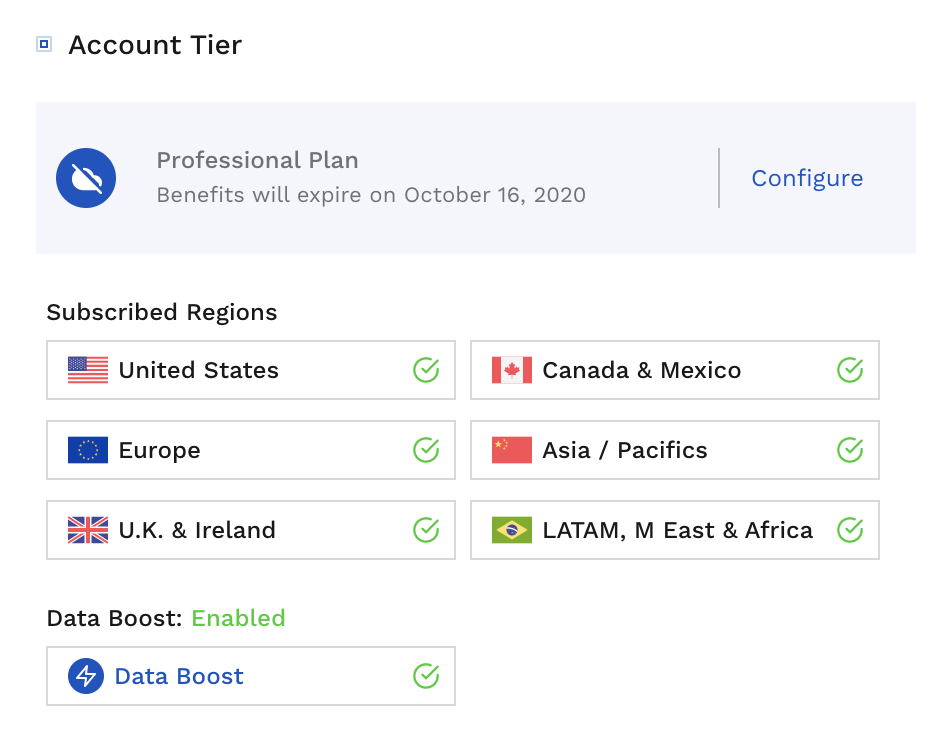The width and height of the screenshot is (942, 748).
Task: Select the Data Boost Enabled status label
Action: point(238,618)
